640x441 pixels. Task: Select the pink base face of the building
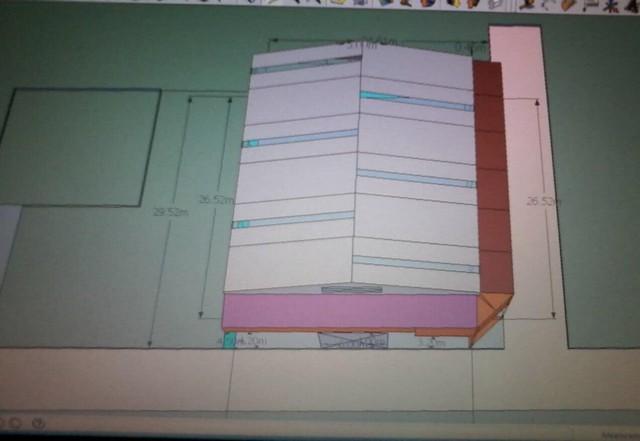[x=349, y=311]
